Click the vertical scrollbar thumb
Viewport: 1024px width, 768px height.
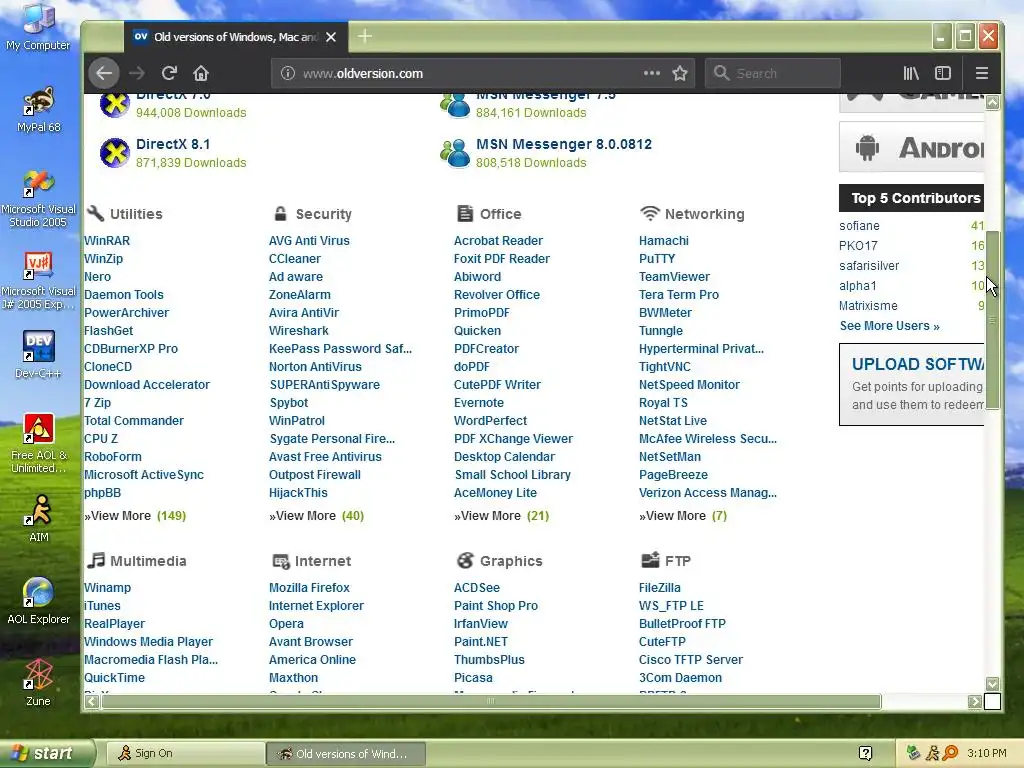(x=993, y=320)
